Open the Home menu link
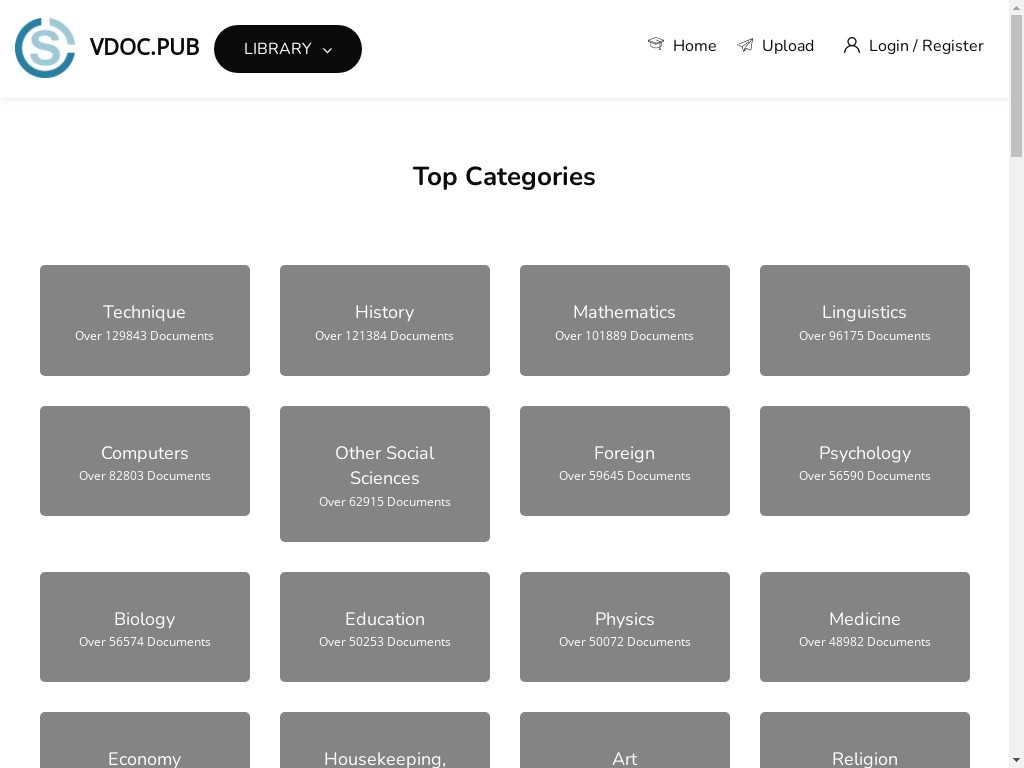 694,46
